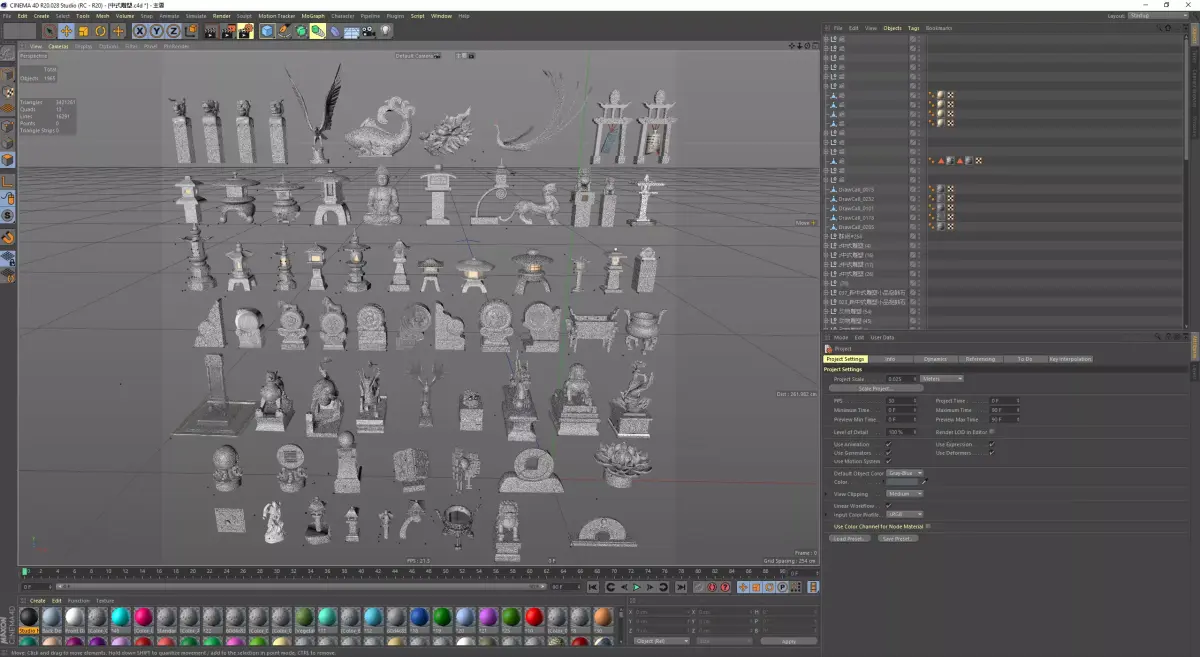The image size is (1200, 657).
Task: Toggle Use Generators checkbox
Action: (888, 453)
